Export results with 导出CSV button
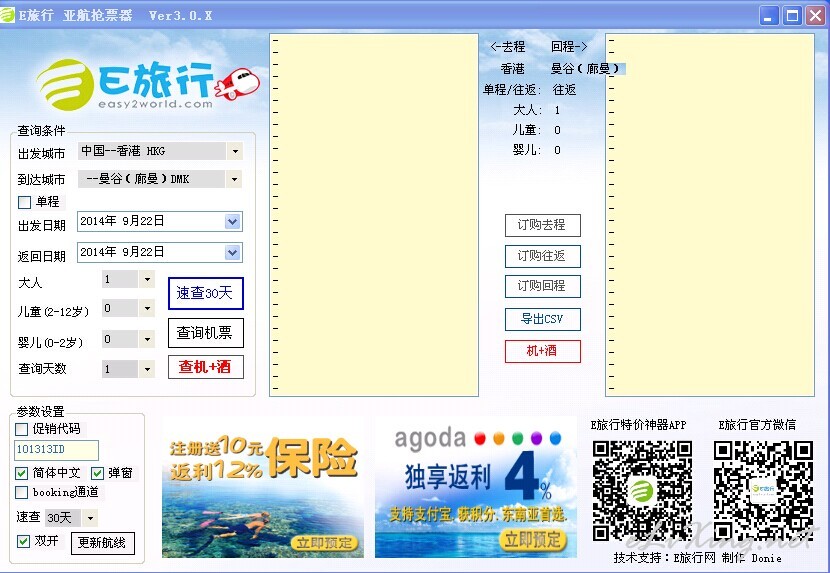 coord(543,319)
